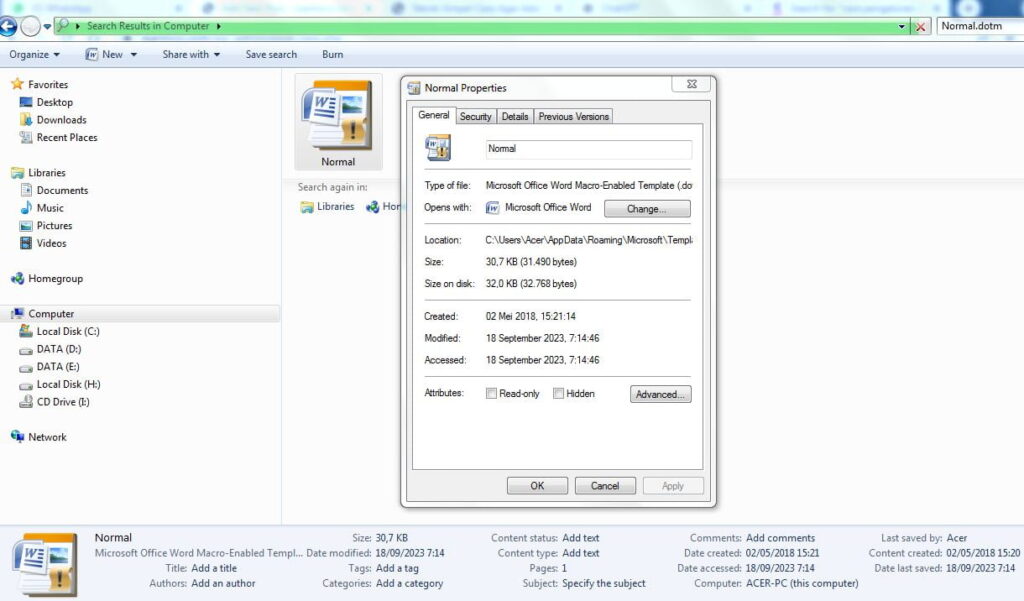The image size is (1024, 601).
Task: Click the Advanced... attributes button
Action: [660, 394]
